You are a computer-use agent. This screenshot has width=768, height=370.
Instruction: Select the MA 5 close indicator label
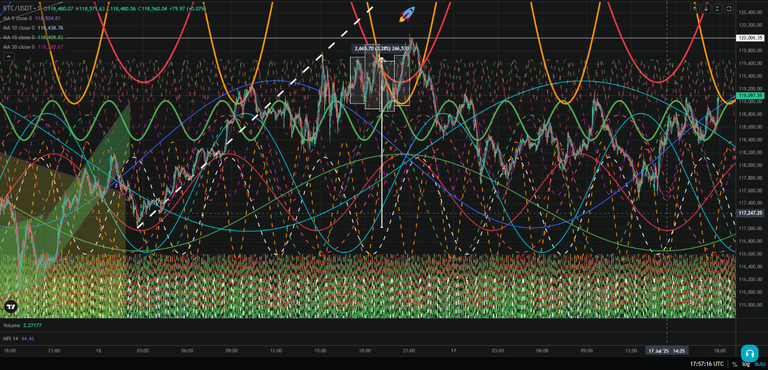tap(19, 18)
